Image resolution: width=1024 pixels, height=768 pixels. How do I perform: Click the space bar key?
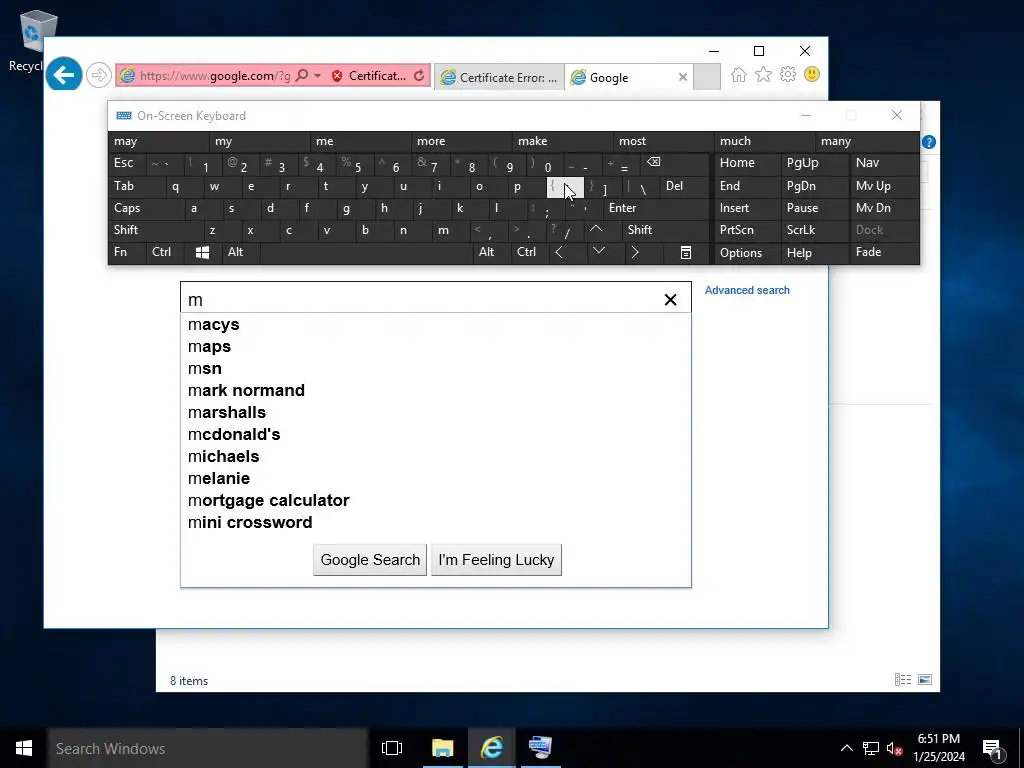click(x=366, y=253)
